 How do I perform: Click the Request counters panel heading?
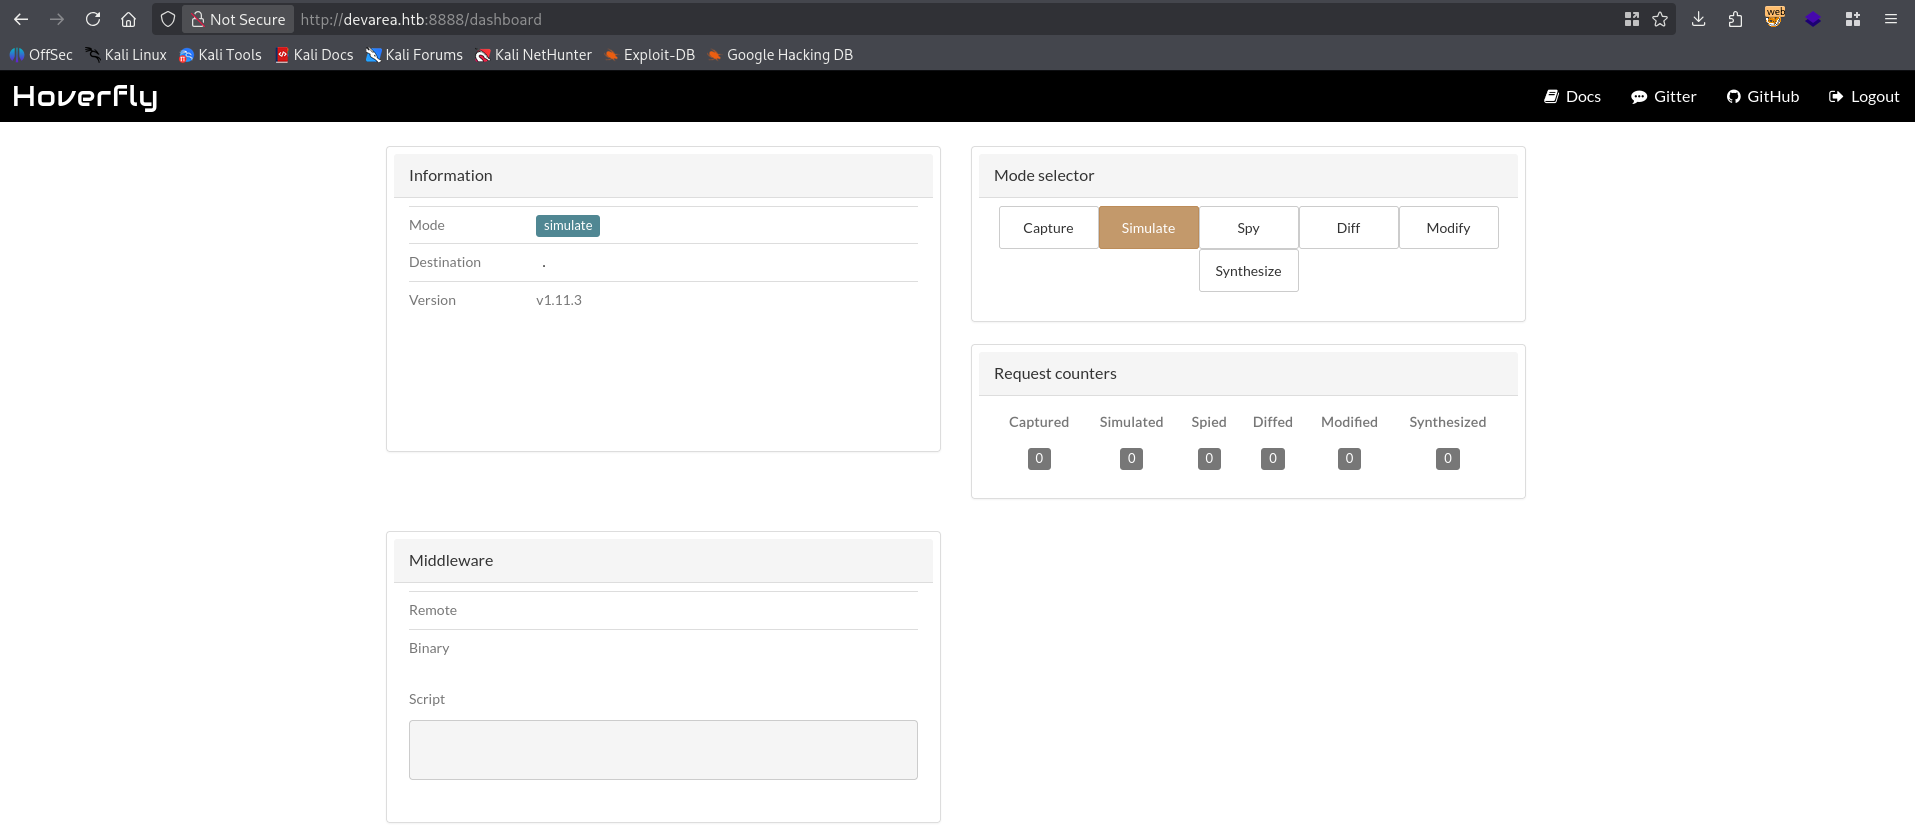pyautogui.click(x=1055, y=374)
